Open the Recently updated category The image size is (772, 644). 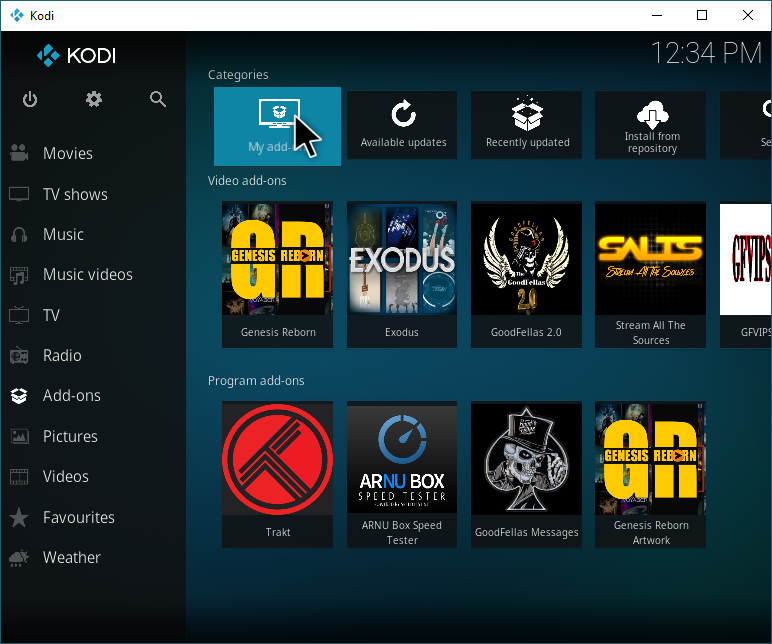tap(526, 125)
